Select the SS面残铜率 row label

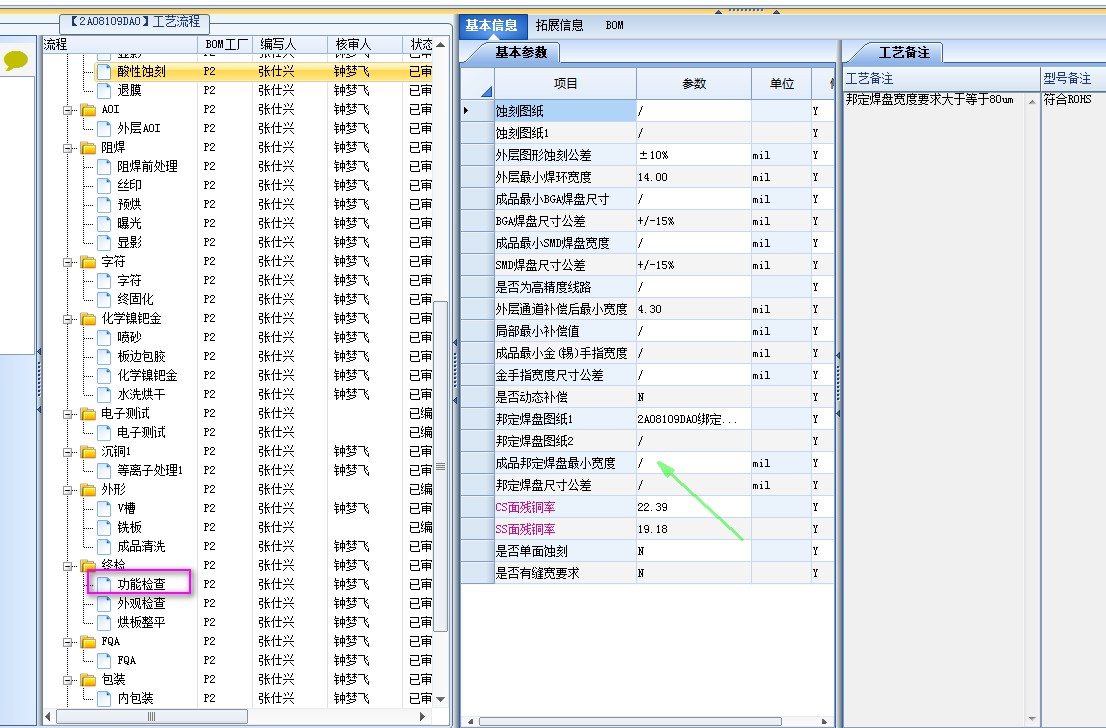525,529
